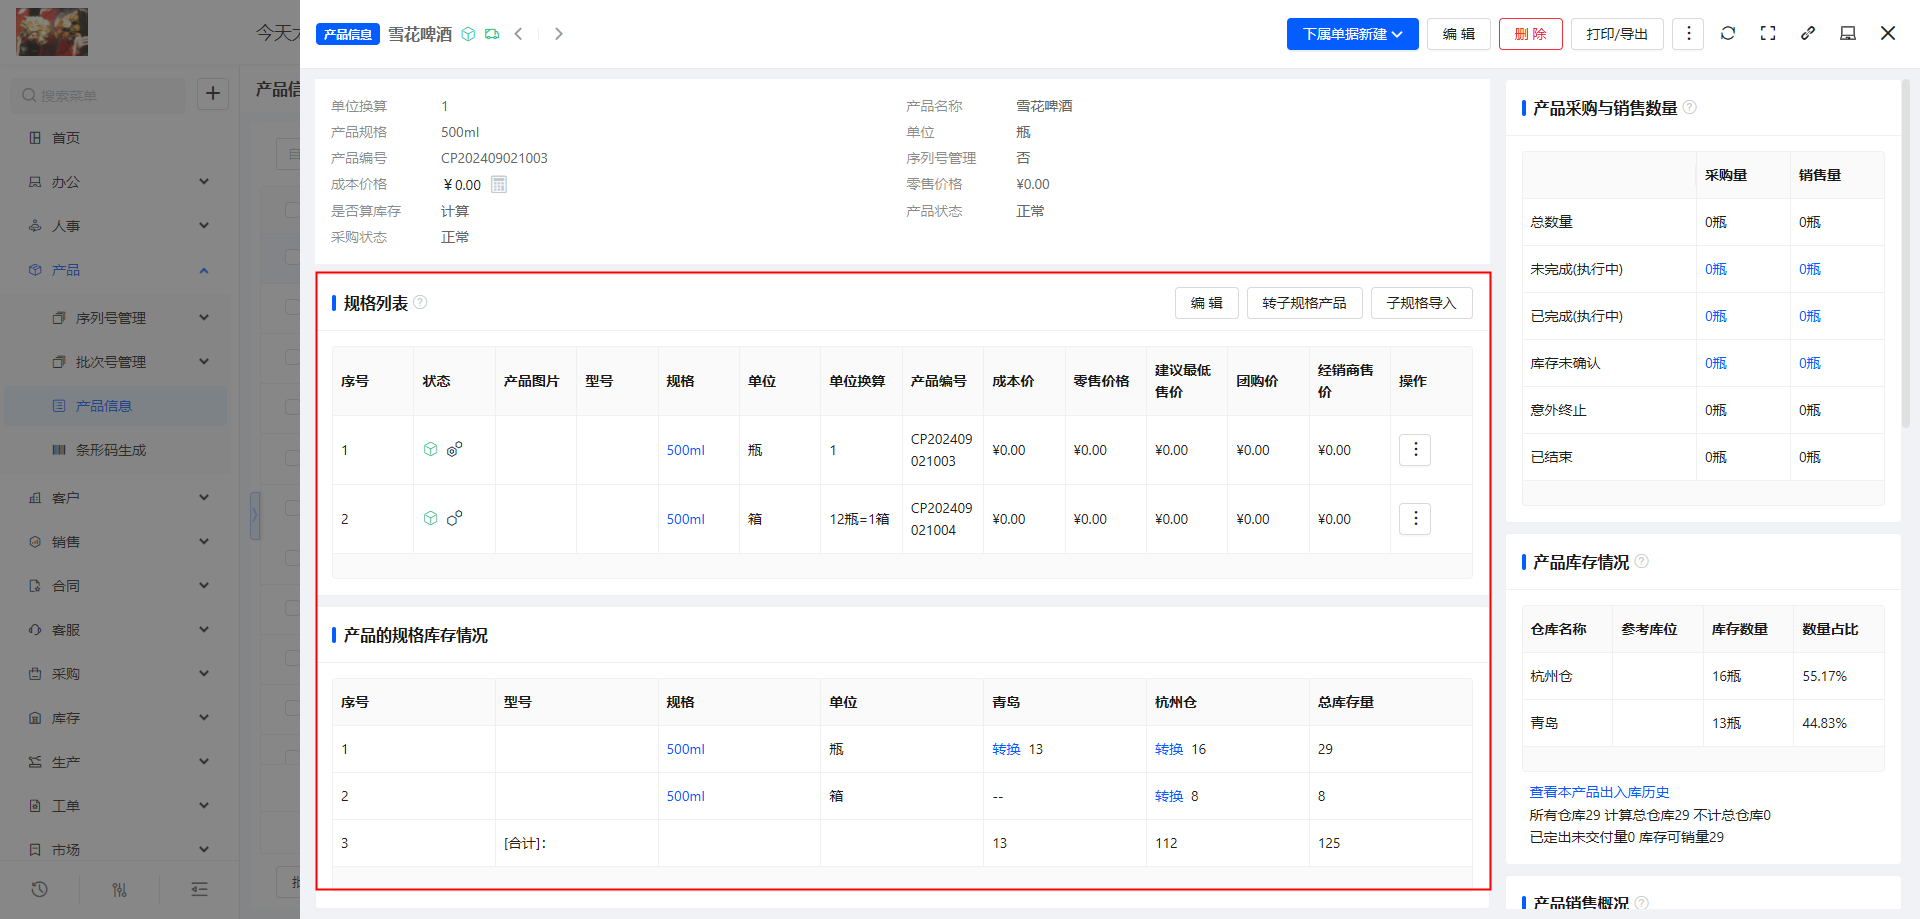Click the 子规格导入 button
Viewport: 1920px width, 919px height.
tap(1422, 303)
